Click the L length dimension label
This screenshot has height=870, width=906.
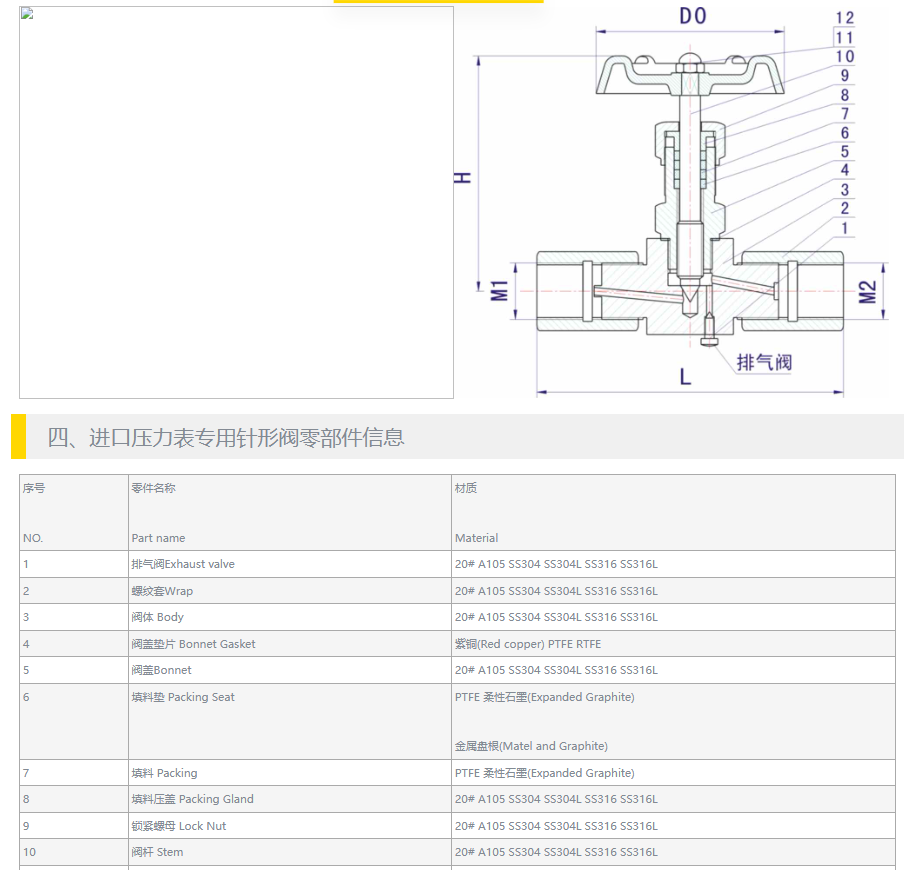pos(685,377)
